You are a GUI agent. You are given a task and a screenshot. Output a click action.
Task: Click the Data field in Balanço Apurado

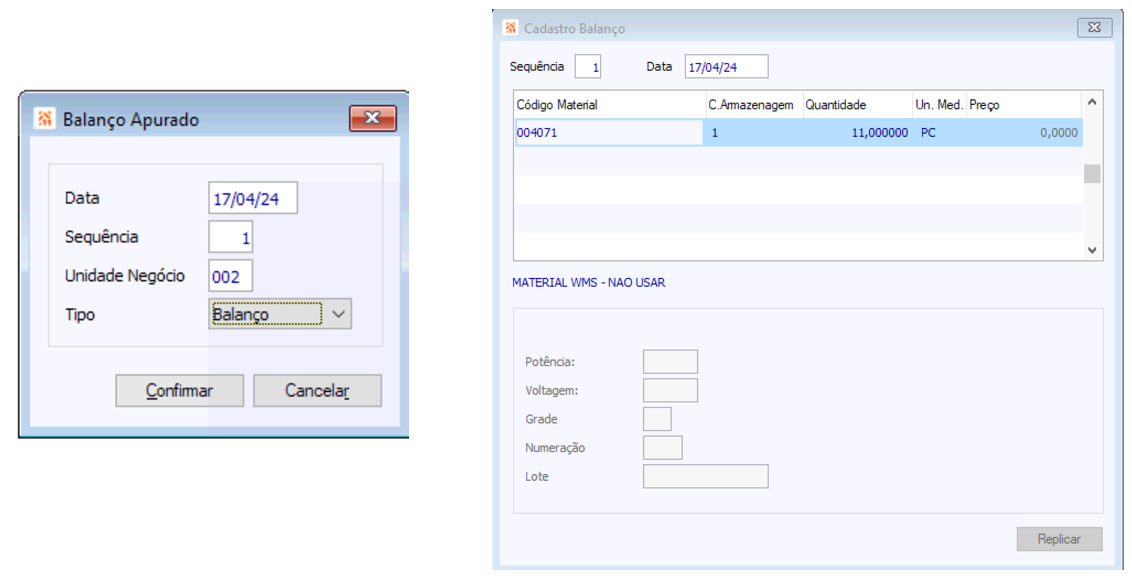253,198
